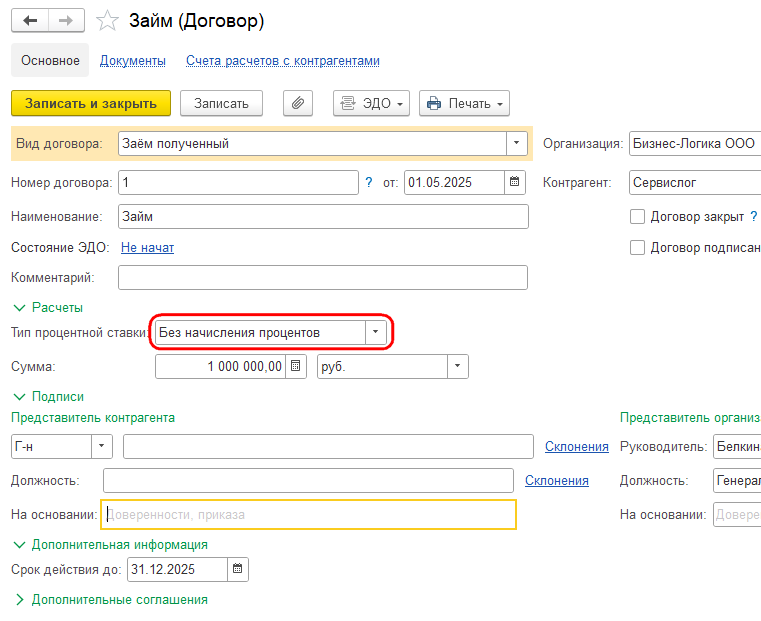The height and width of the screenshot is (621, 761).
Task: Switch to the Документы tab
Action: pyautogui.click(x=132, y=61)
